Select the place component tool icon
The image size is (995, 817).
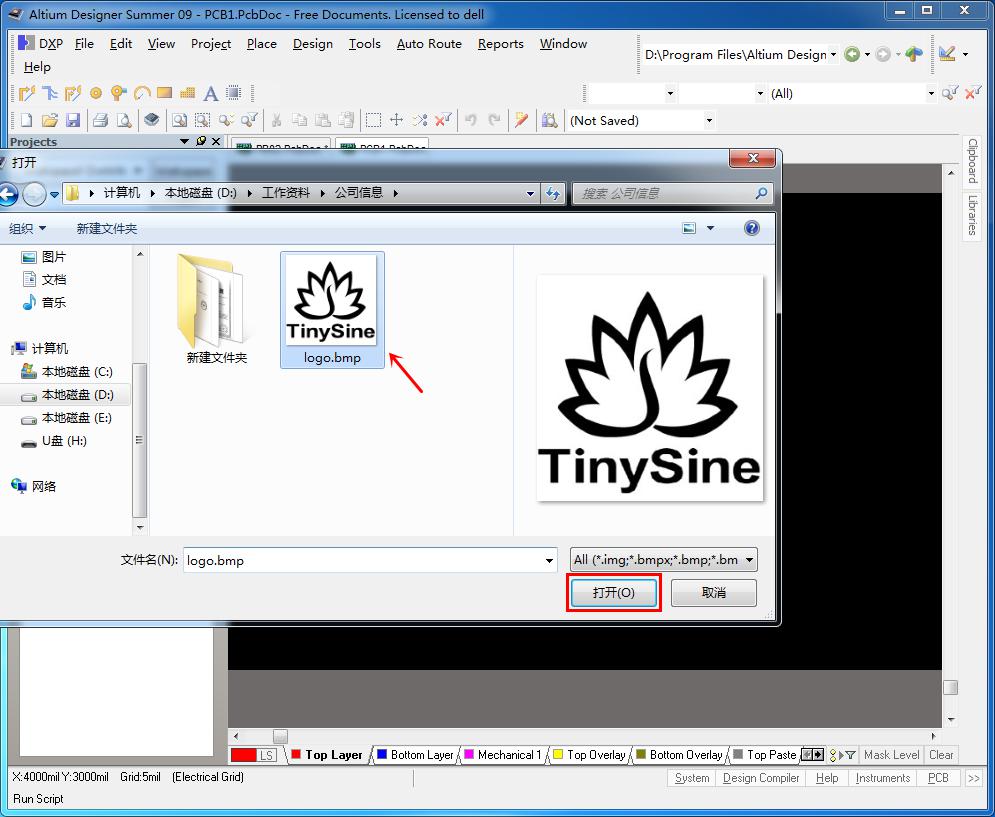pos(234,93)
